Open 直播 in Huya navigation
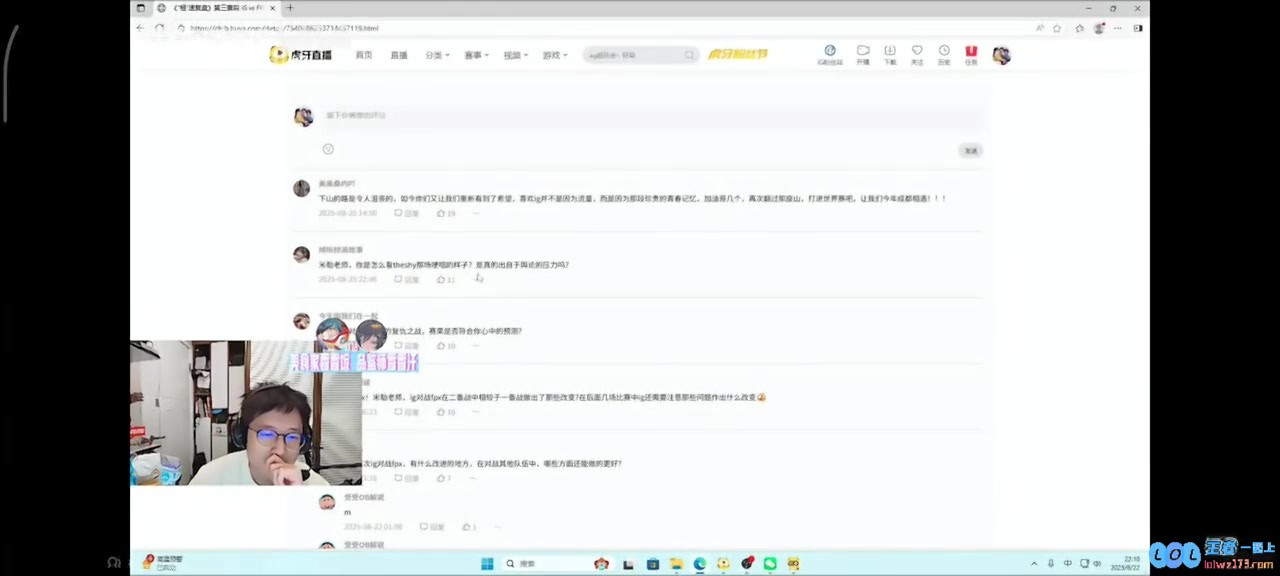Image resolution: width=1280 pixels, height=576 pixels. coord(399,55)
